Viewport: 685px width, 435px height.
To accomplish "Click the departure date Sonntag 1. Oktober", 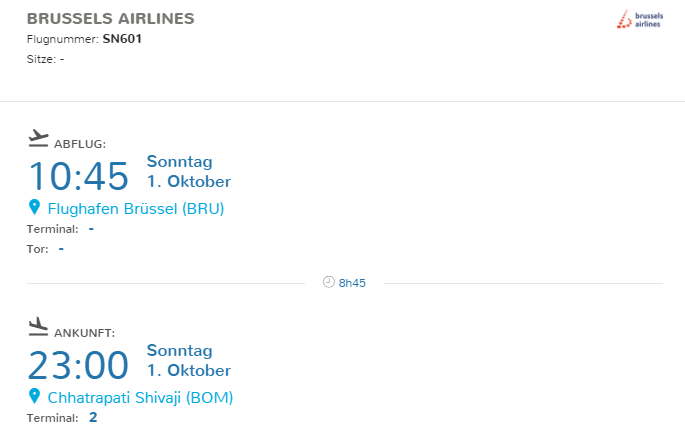I will pos(188,171).
